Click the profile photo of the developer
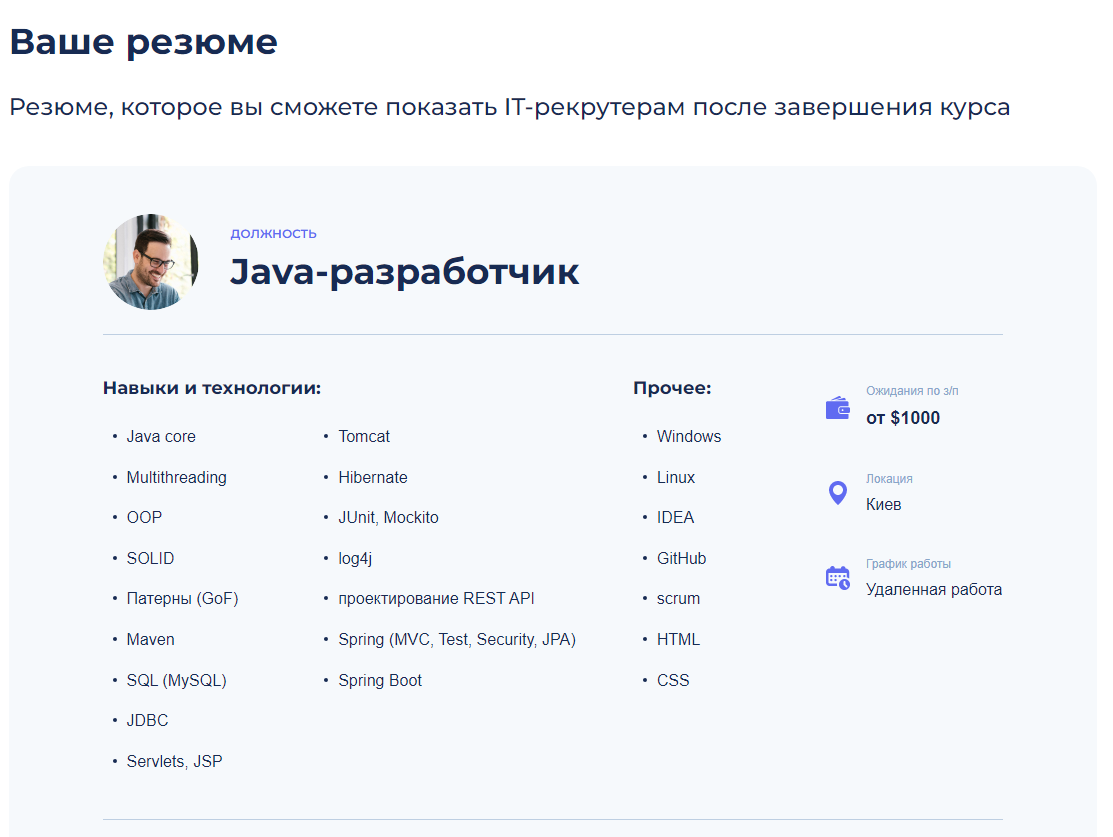The image size is (1113, 837). point(150,261)
